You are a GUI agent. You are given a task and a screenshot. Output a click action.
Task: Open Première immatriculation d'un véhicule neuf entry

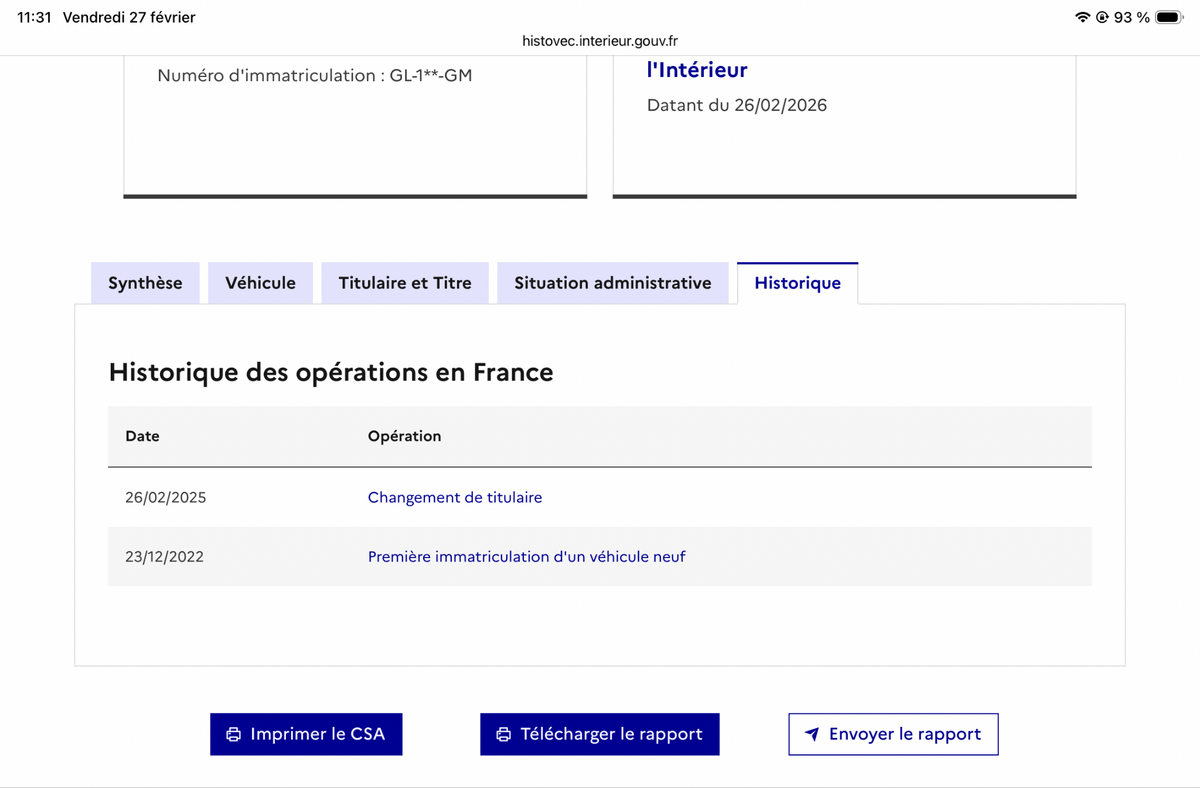pyautogui.click(x=527, y=557)
